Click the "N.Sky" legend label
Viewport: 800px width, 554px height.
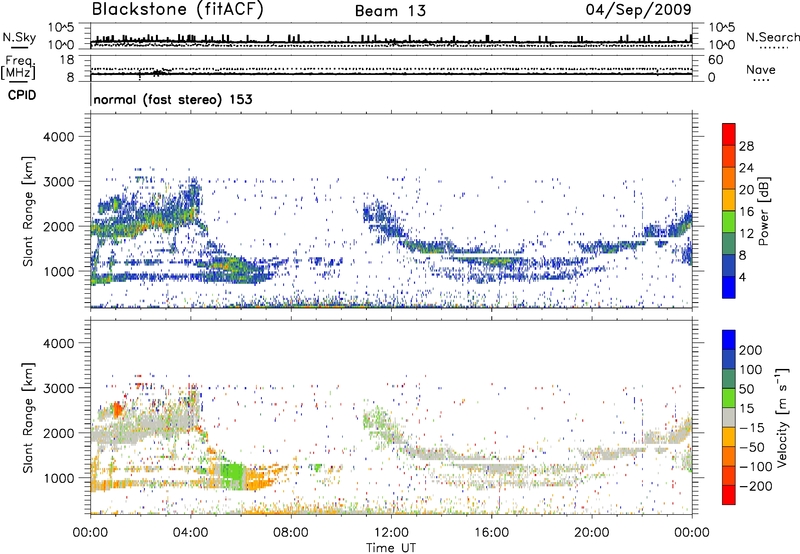pyautogui.click(x=19, y=37)
